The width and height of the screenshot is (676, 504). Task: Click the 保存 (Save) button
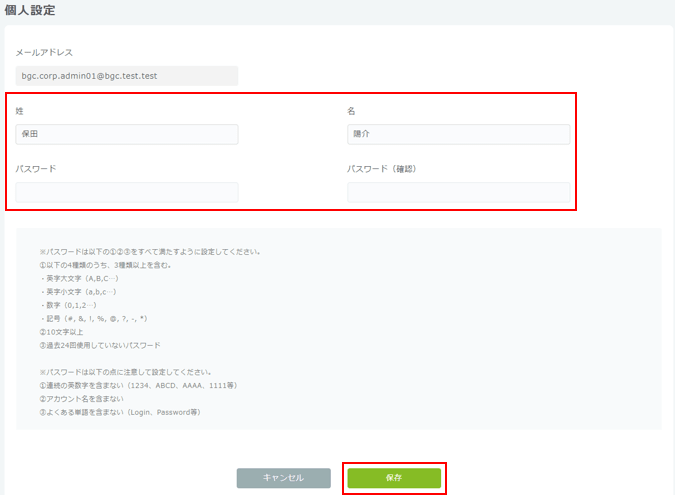pyautogui.click(x=394, y=478)
